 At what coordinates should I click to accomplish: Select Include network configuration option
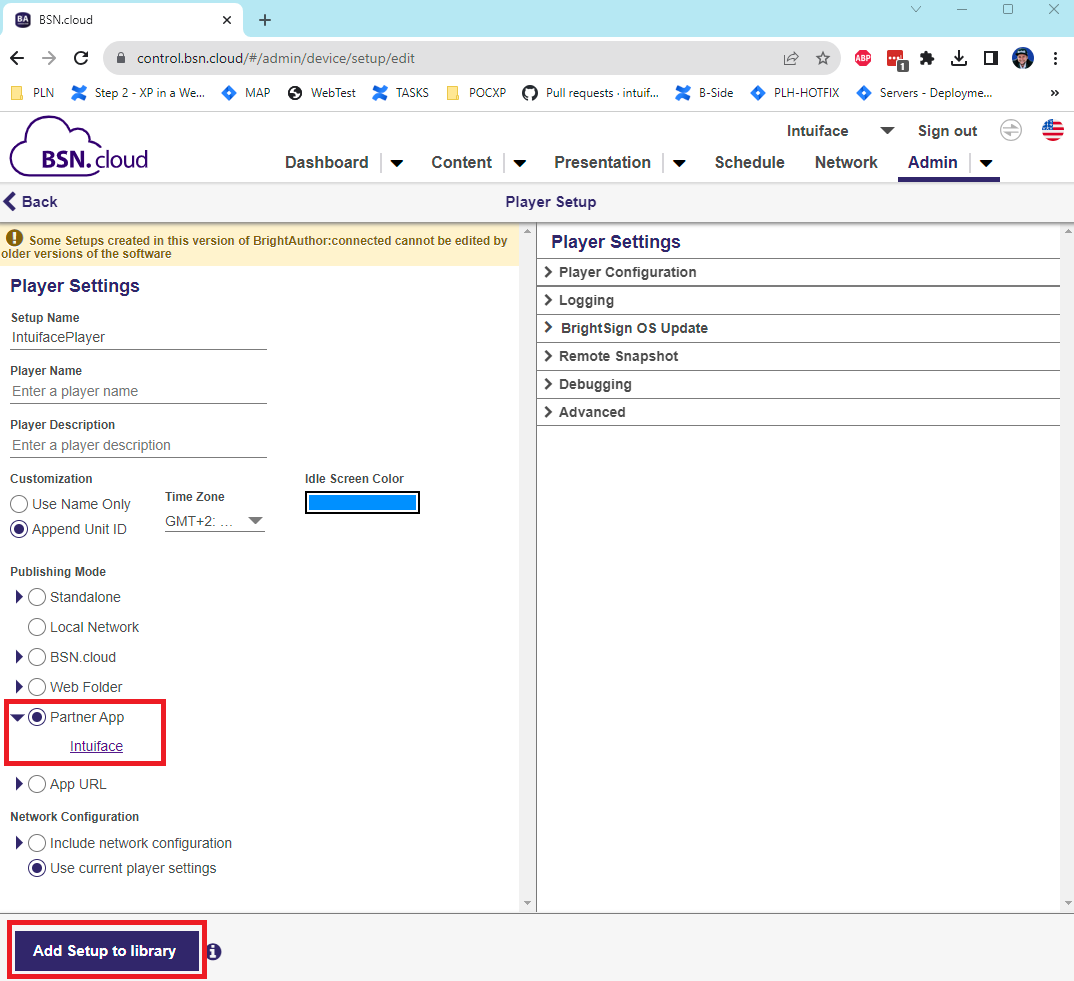point(37,843)
